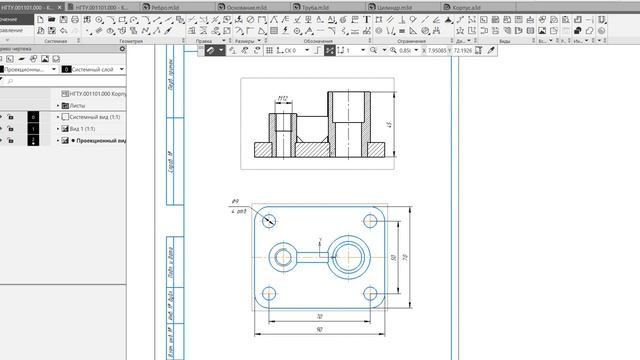Select the Rectangle geometry tool
The image size is (640, 360).
point(122,20)
